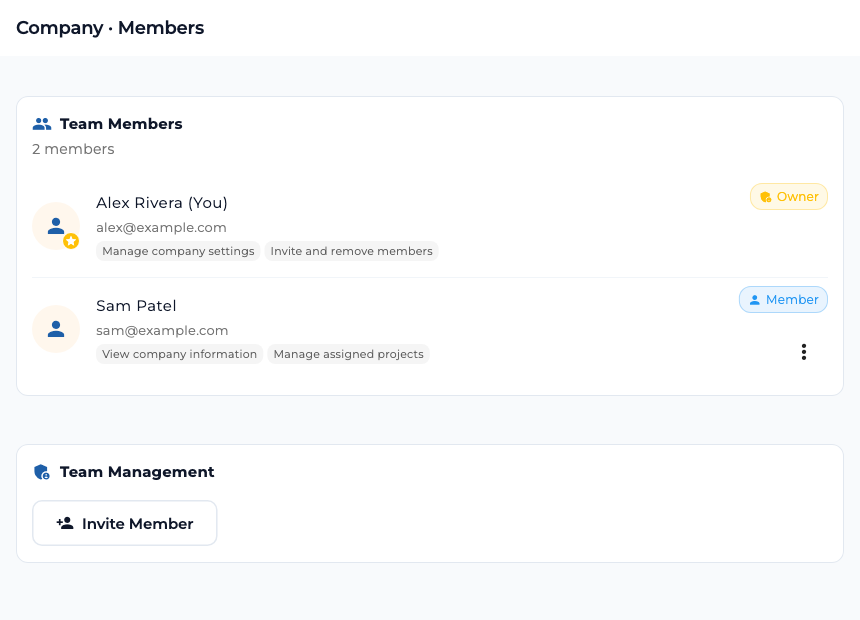Click the person icon inside Member badge
The image size is (860, 620).
(755, 300)
